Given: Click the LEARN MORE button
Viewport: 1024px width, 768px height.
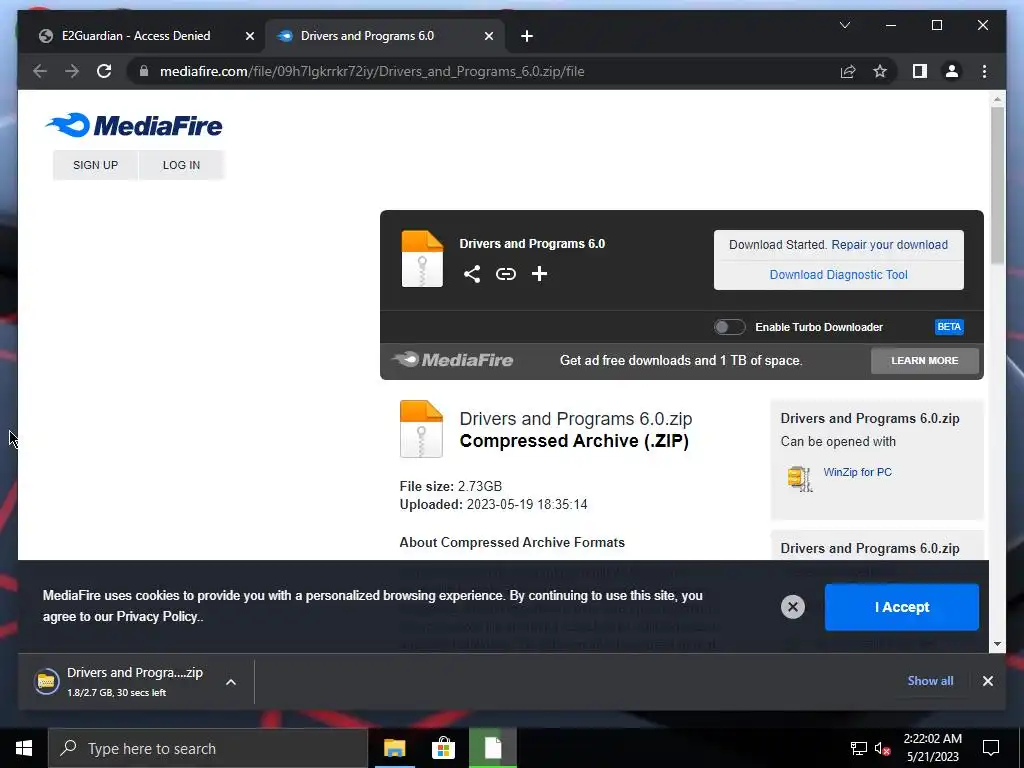Looking at the screenshot, I should coord(925,360).
